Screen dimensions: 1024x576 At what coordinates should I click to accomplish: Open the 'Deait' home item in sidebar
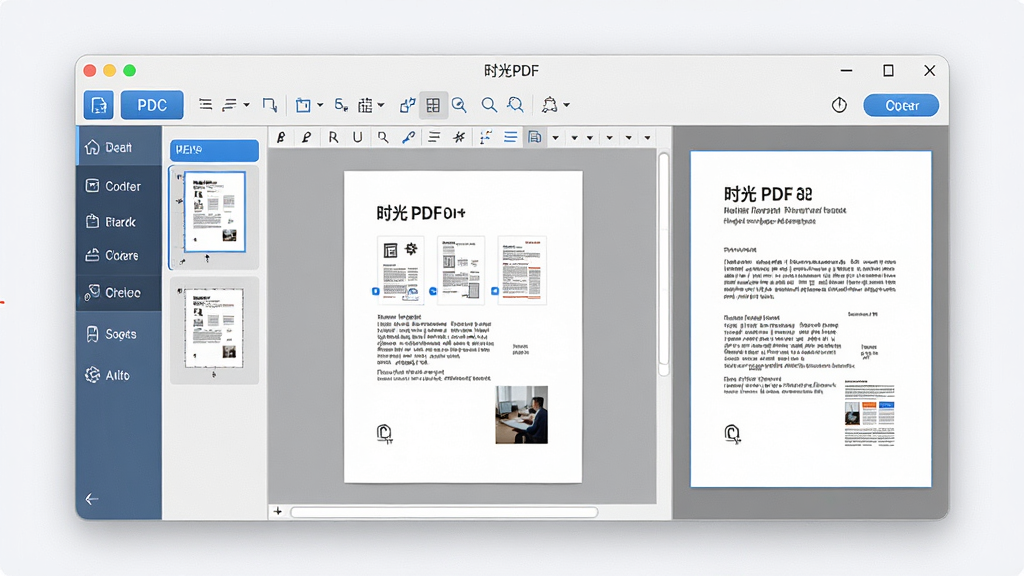tap(119, 147)
